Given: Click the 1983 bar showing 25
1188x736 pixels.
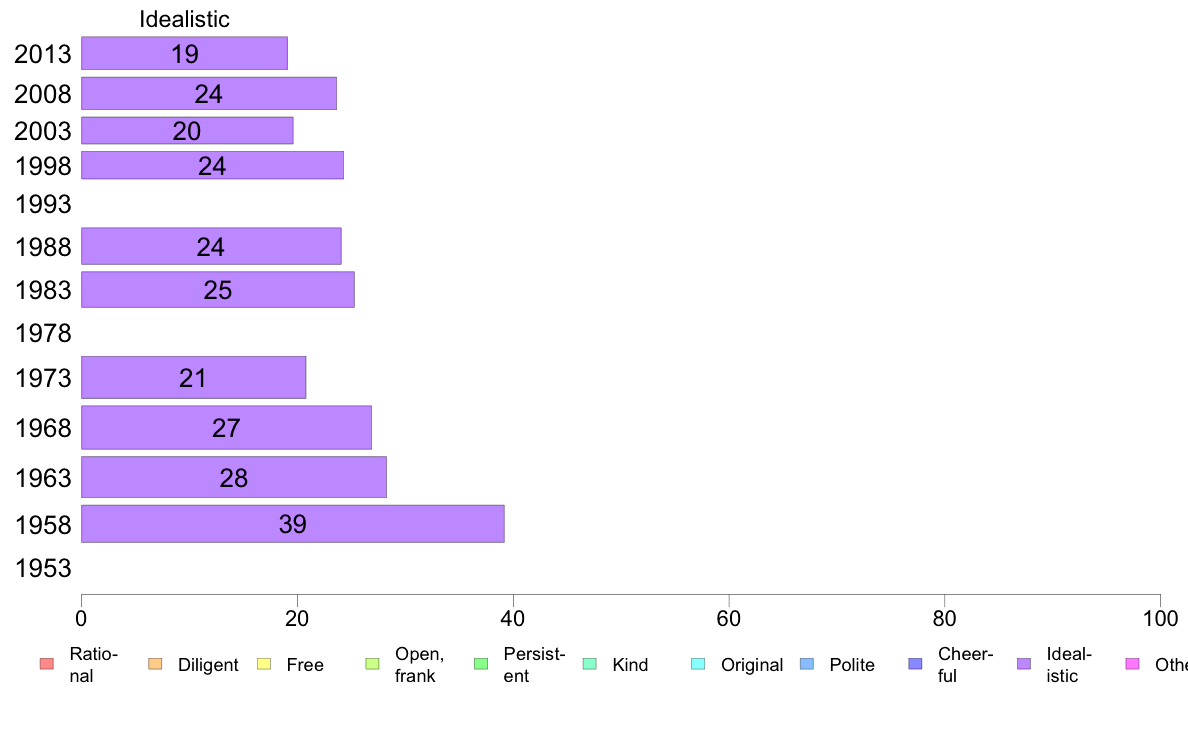Looking at the screenshot, I should click(217, 290).
